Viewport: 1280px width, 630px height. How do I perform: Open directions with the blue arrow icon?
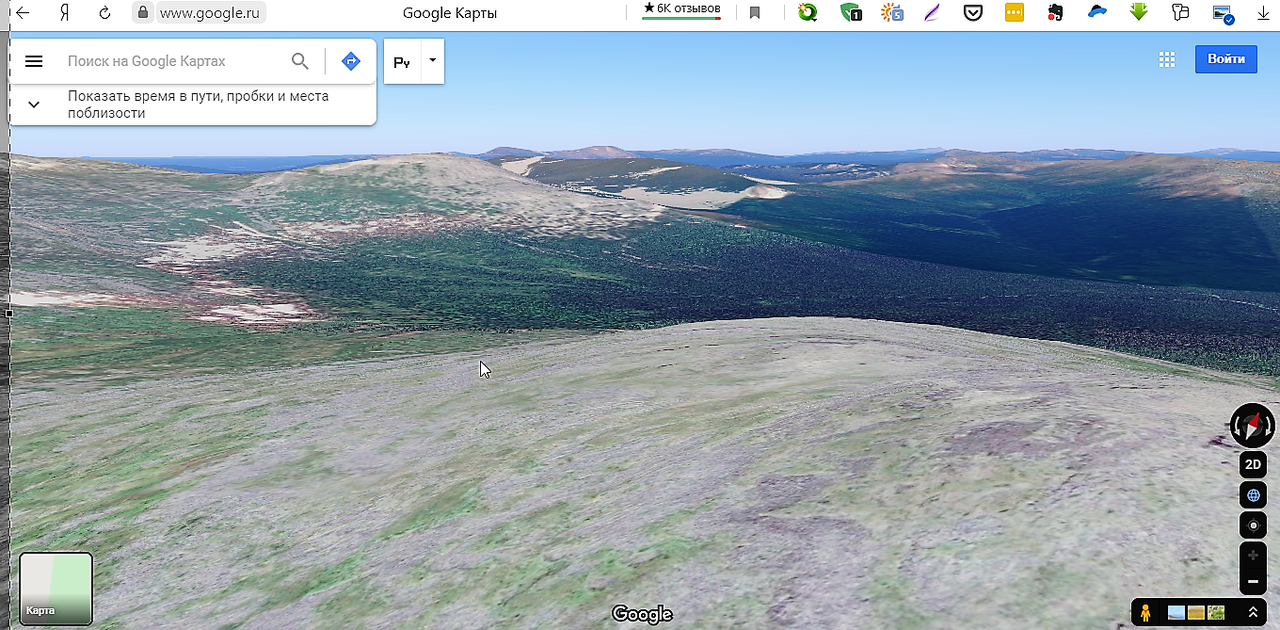[350, 61]
